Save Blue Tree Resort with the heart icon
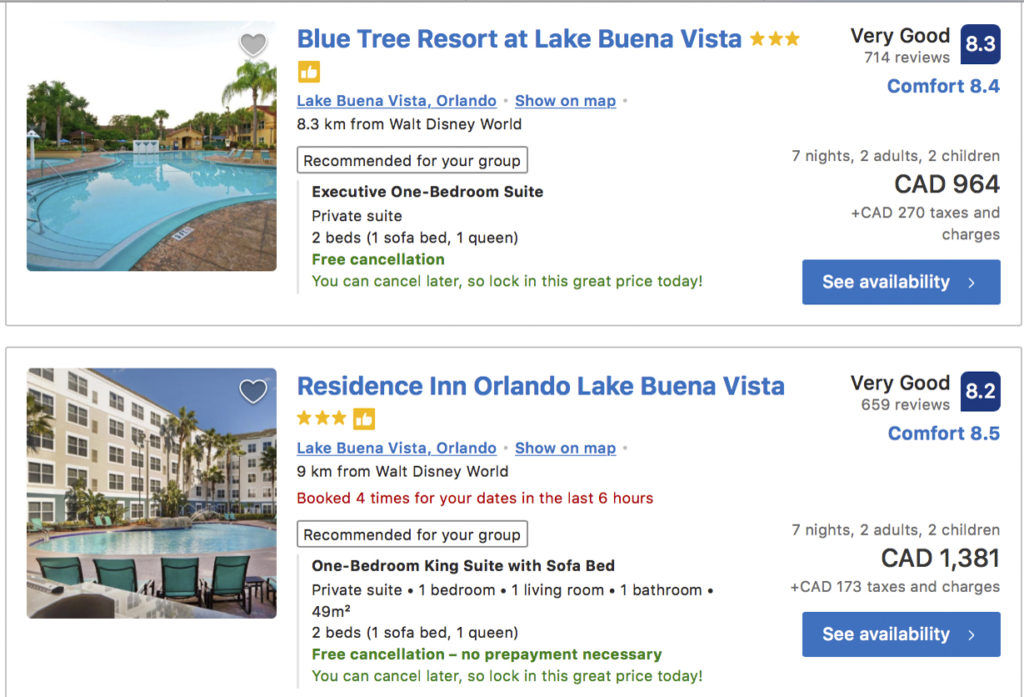Image resolution: width=1024 pixels, height=697 pixels. [253, 43]
